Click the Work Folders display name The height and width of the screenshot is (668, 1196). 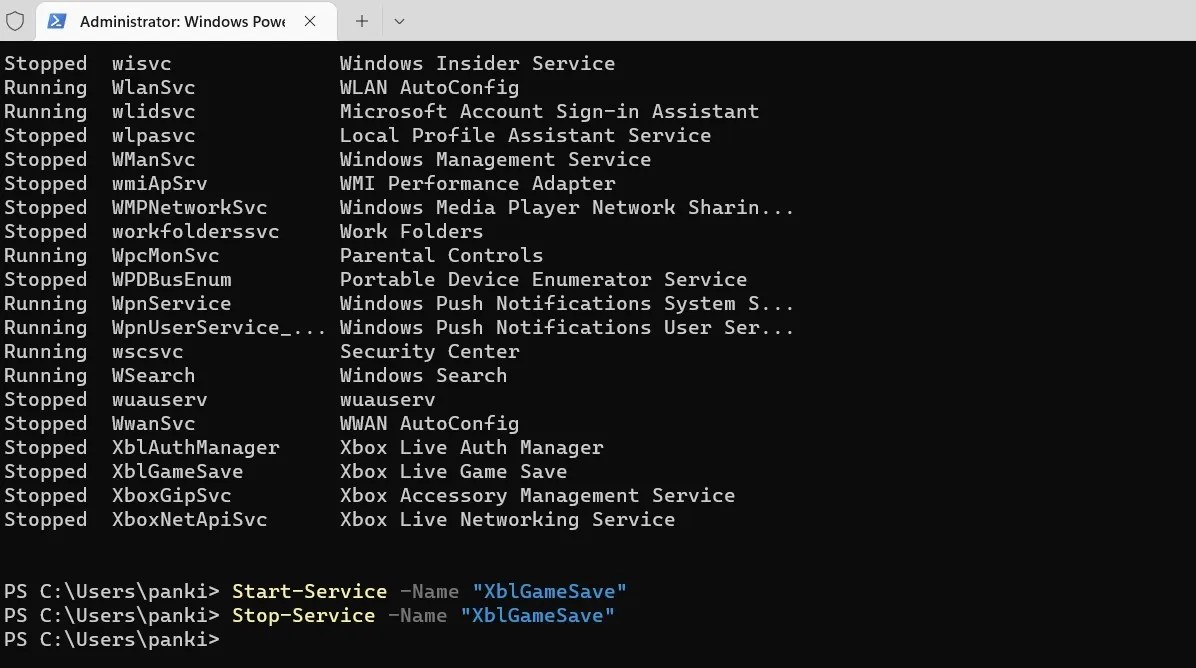point(411,231)
